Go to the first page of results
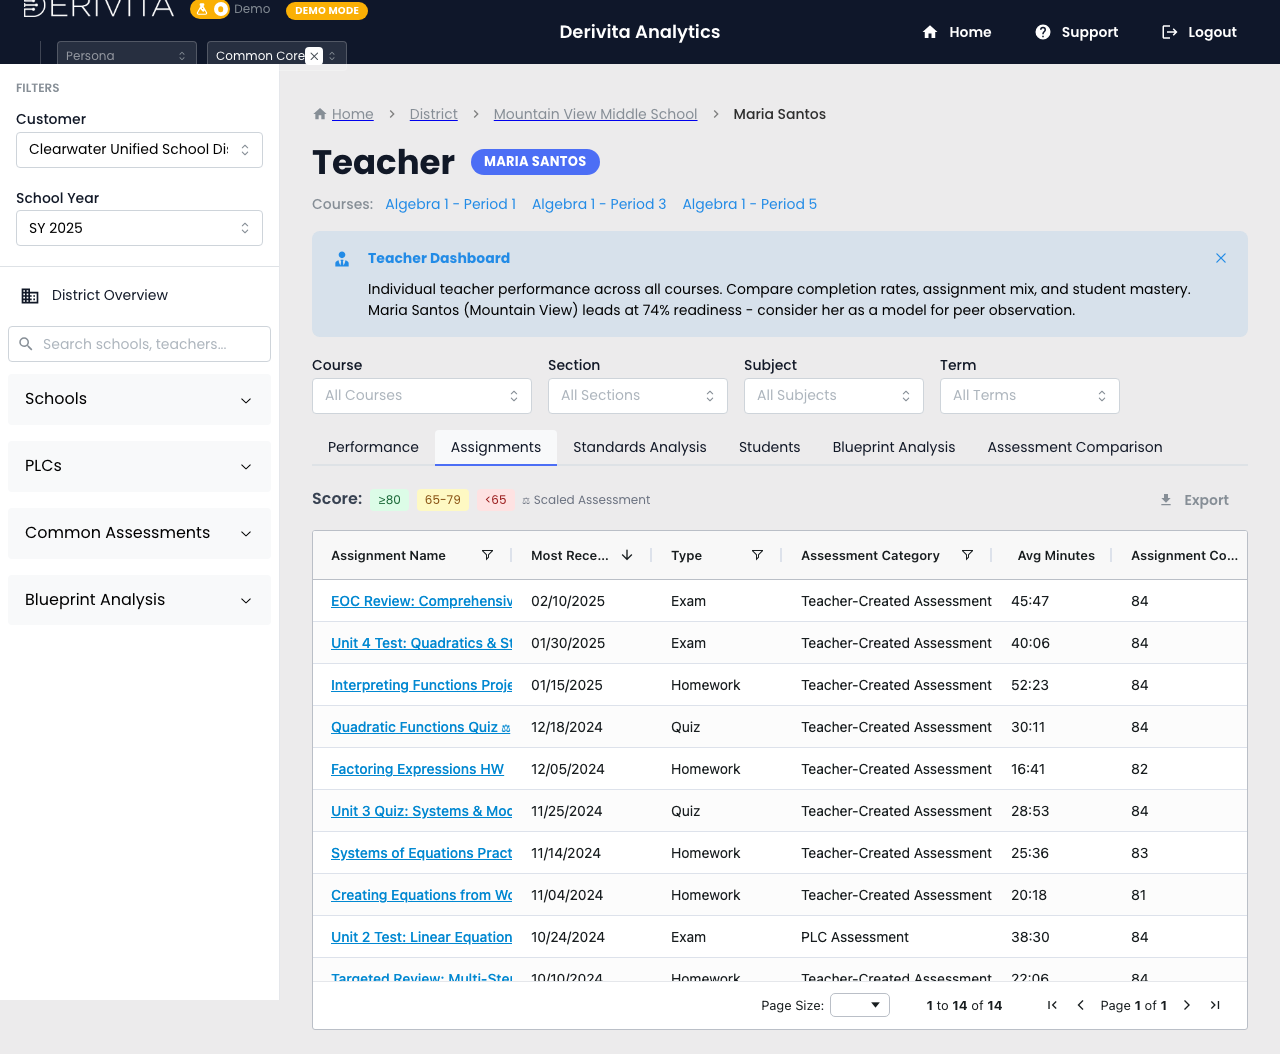Image resolution: width=1280 pixels, height=1054 pixels. point(1052,1005)
